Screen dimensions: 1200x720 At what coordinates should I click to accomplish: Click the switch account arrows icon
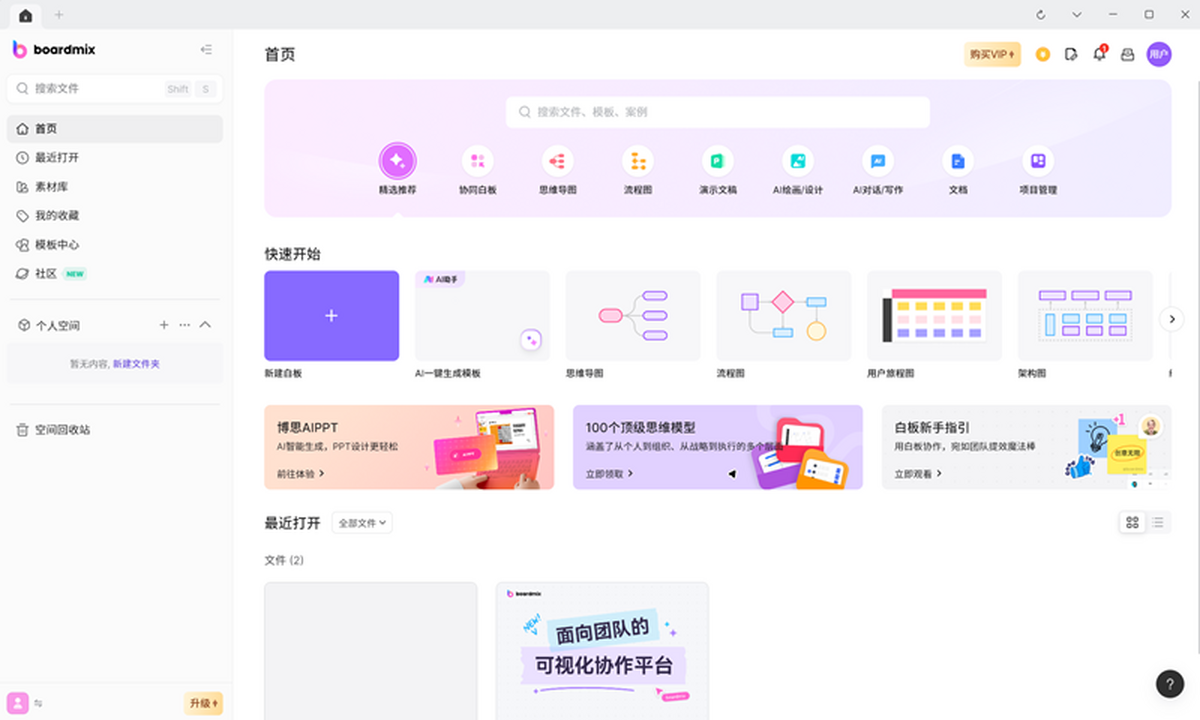point(39,704)
